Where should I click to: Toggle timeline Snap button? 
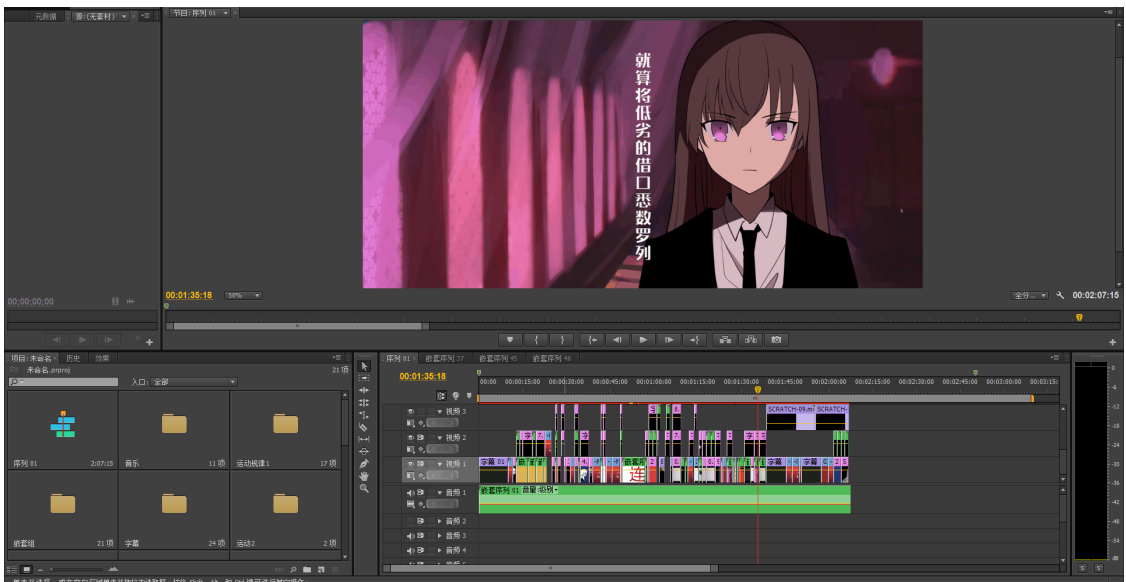[442, 396]
